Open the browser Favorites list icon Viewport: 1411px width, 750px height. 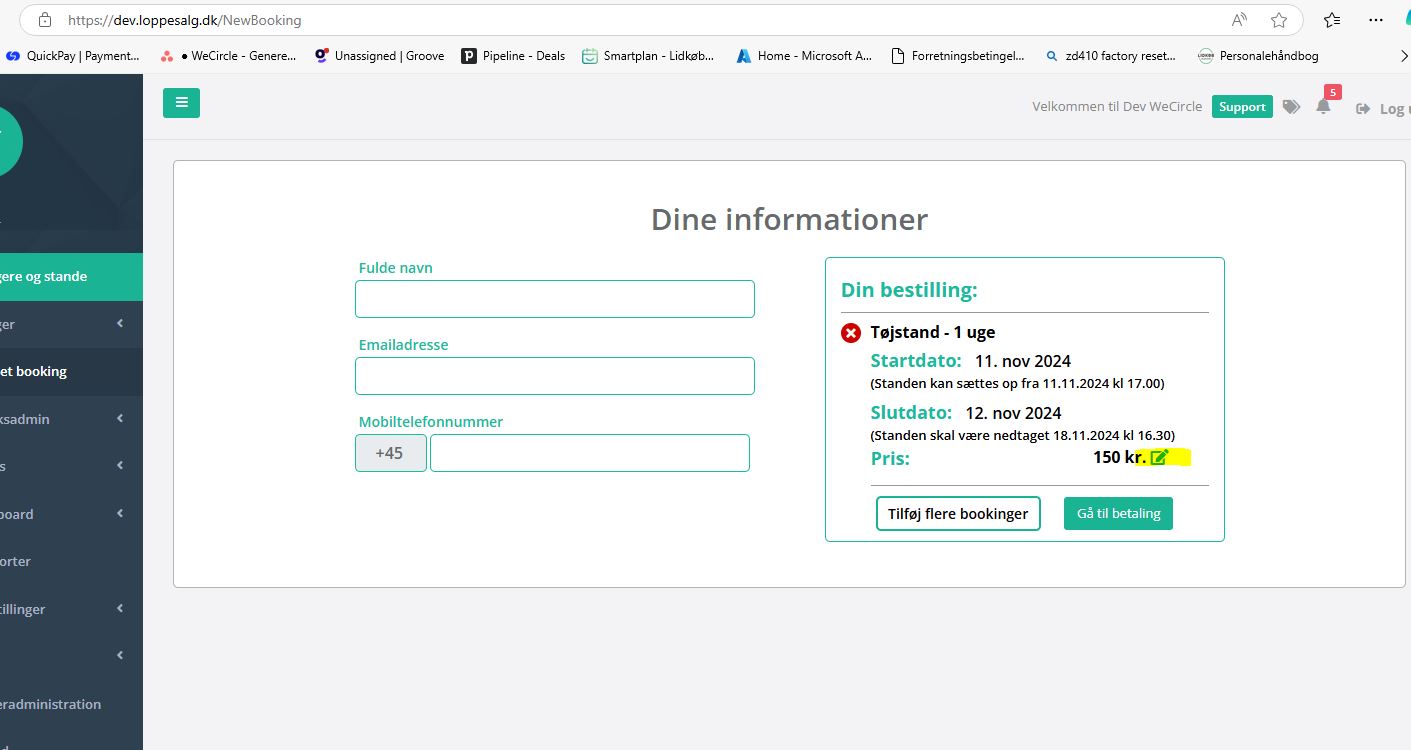point(1332,20)
